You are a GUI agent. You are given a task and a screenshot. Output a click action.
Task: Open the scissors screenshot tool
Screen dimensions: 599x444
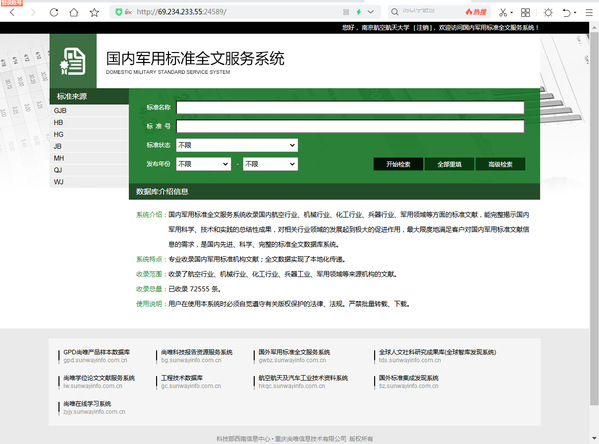[x=503, y=12]
